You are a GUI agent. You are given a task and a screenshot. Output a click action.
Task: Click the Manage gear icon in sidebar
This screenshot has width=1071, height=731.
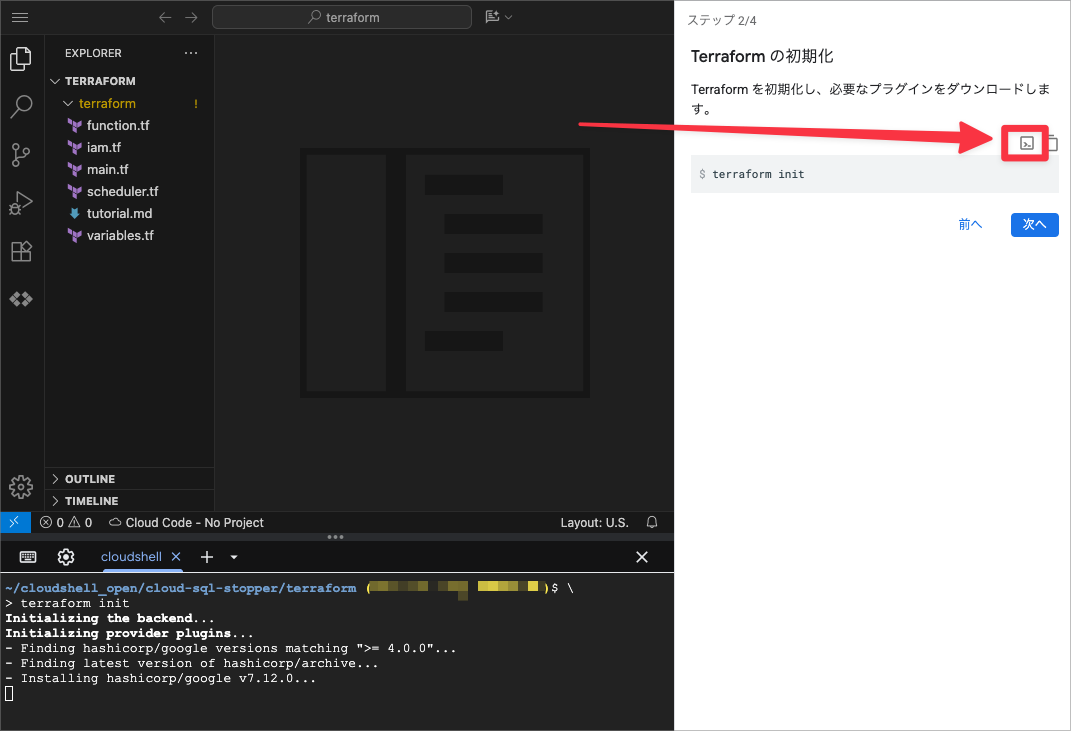tap(21, 487)
